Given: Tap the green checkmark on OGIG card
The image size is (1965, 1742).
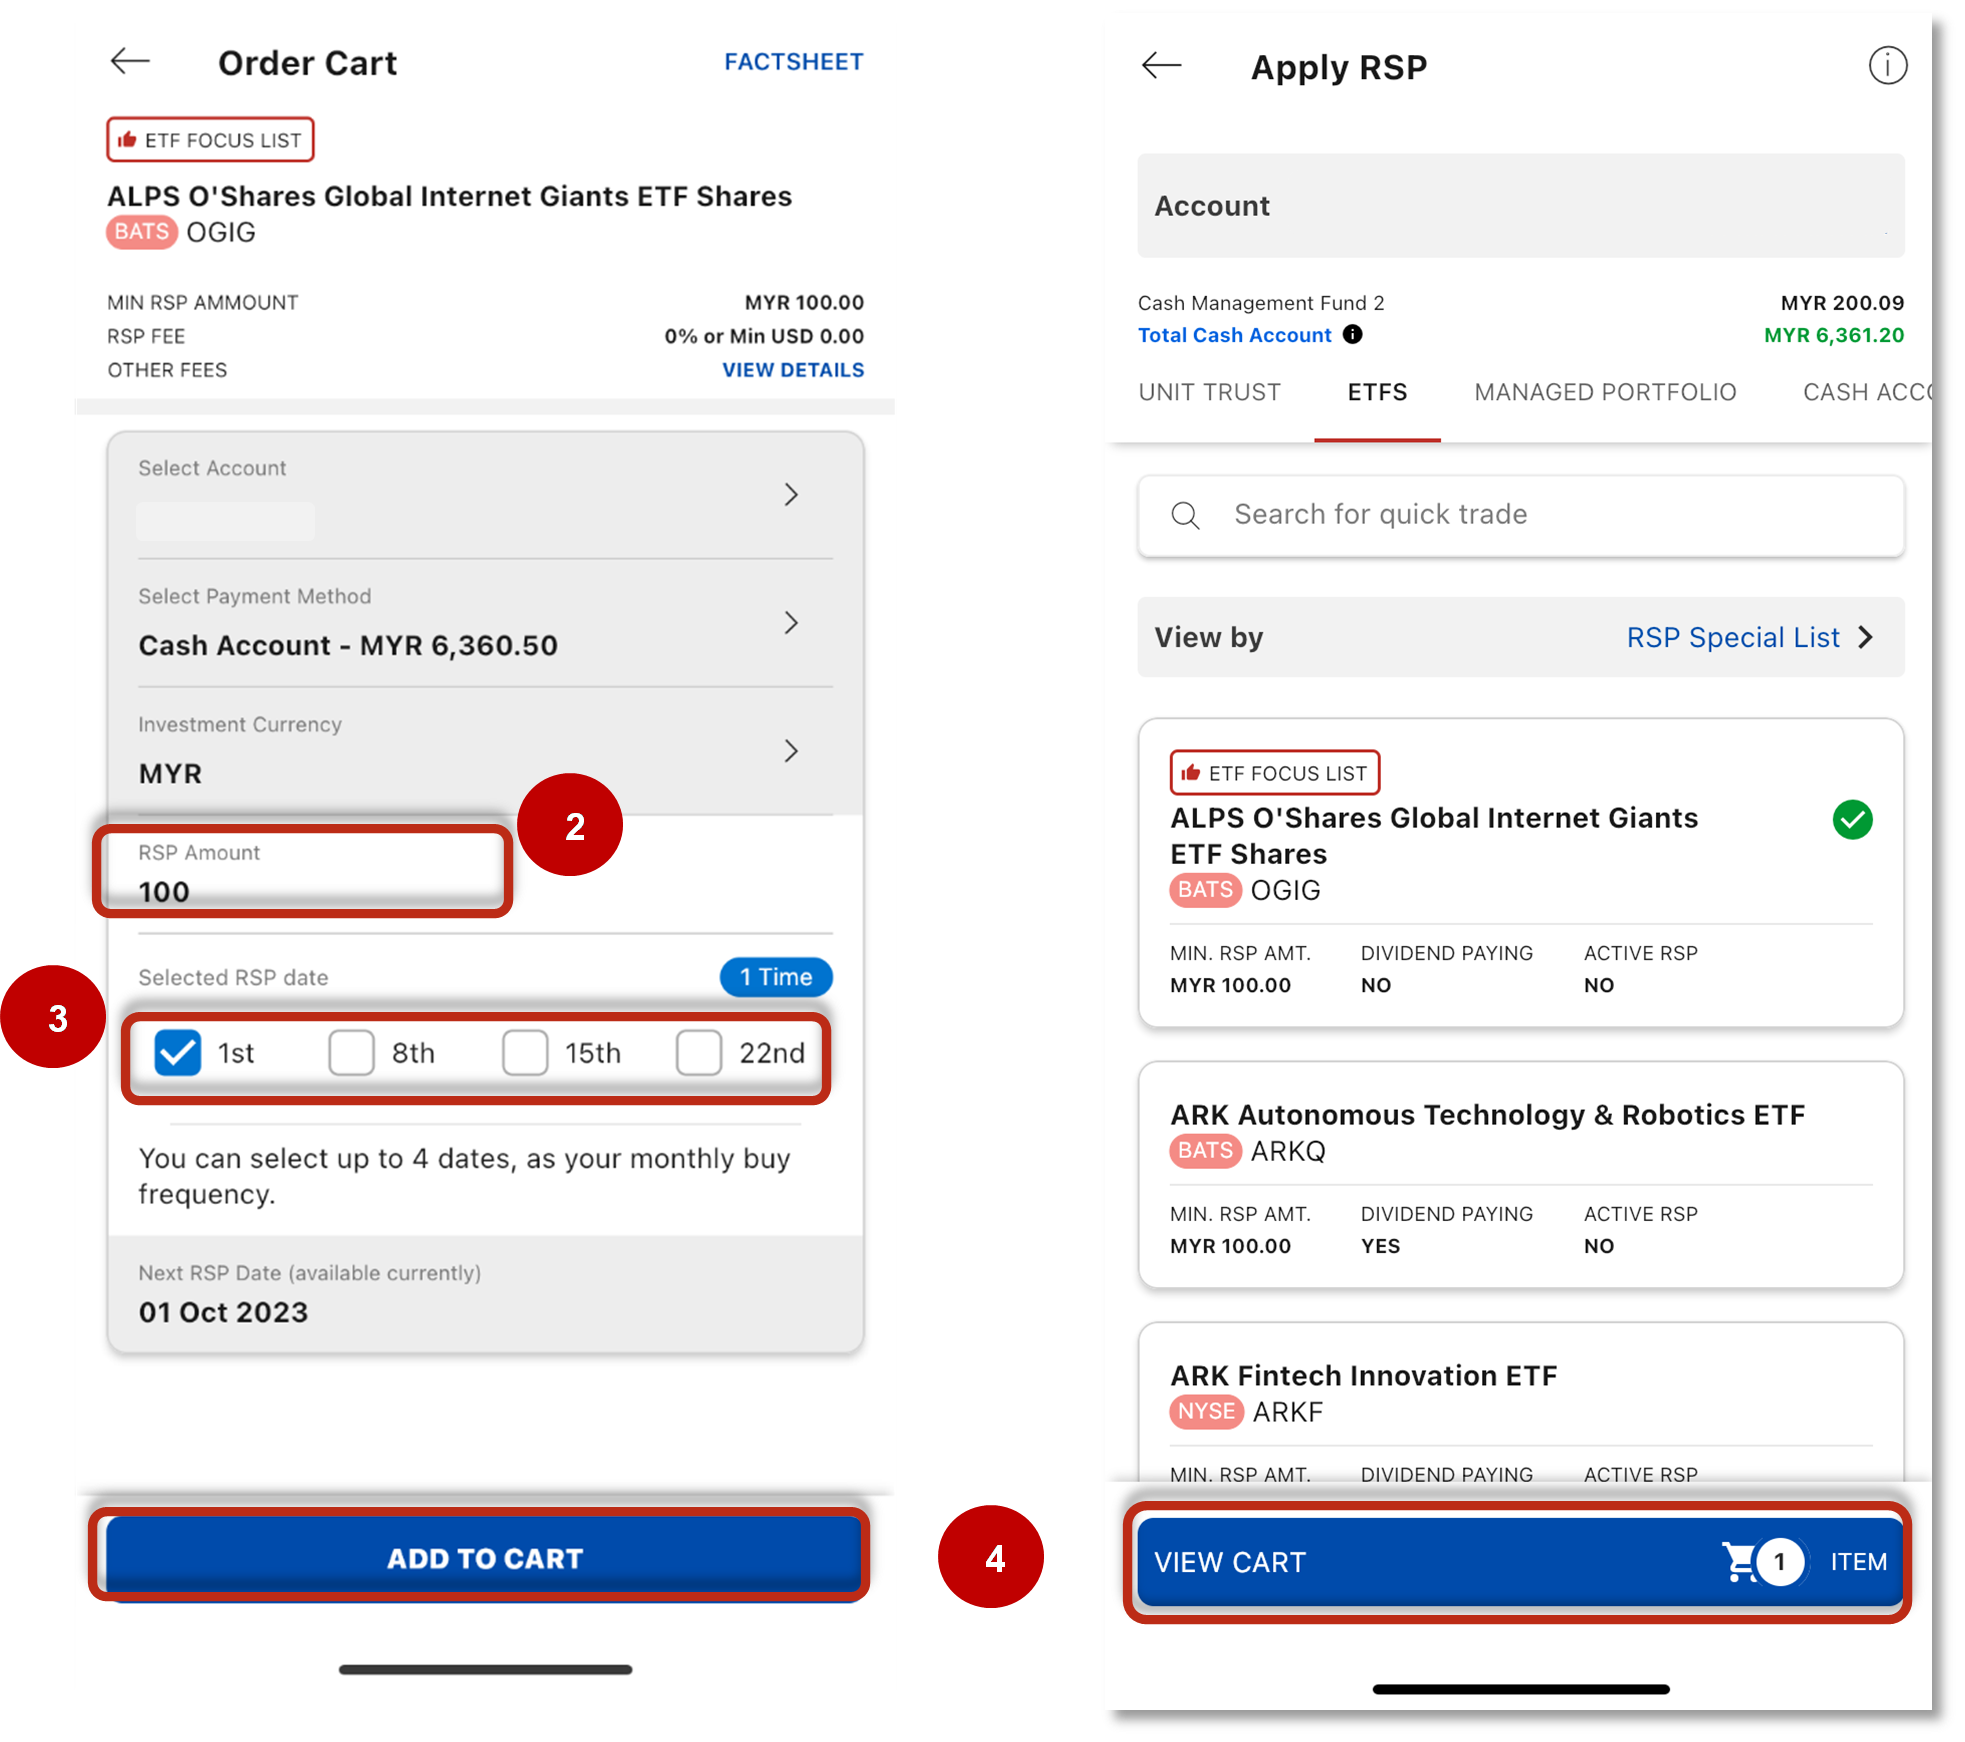Looking at the screenshot, I should tap(1852, 820).
